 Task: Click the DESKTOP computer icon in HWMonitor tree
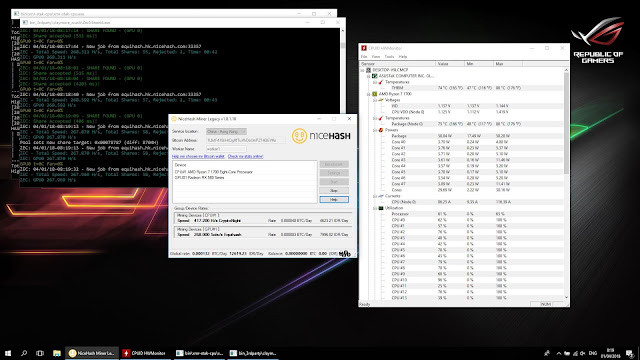click(x=369, y=70)
